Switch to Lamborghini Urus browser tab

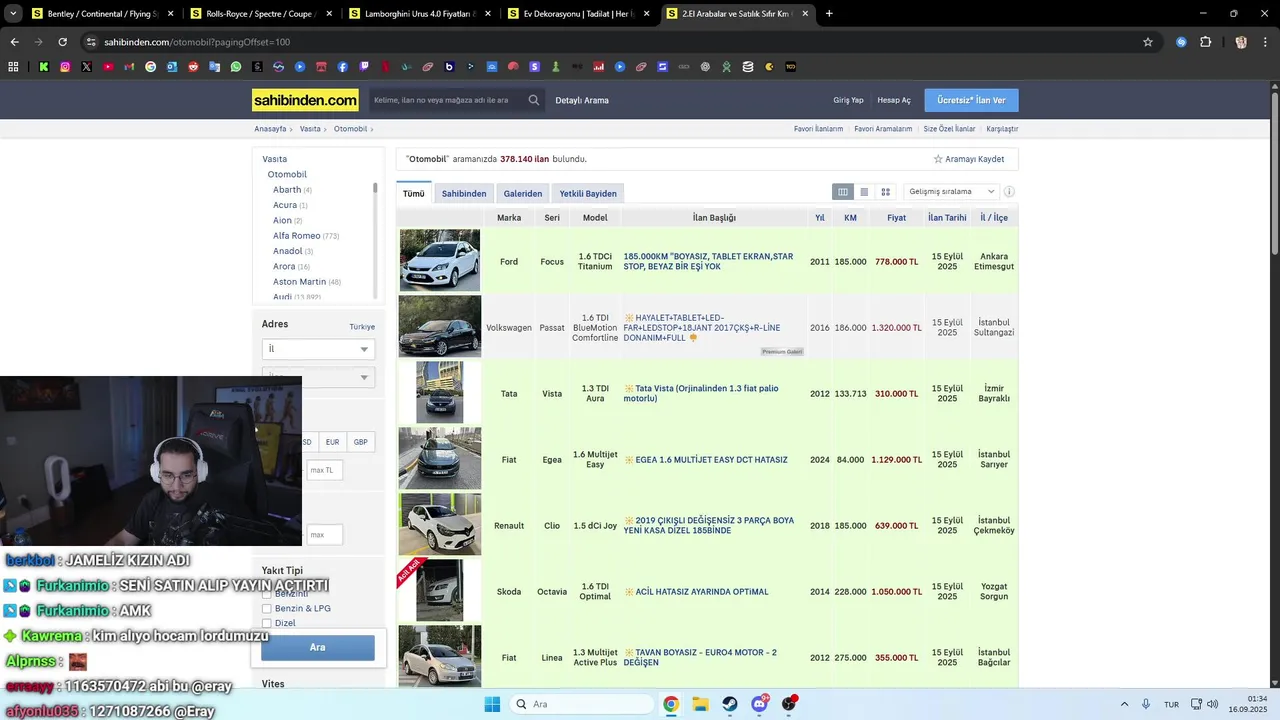click(x=419, y=14)
